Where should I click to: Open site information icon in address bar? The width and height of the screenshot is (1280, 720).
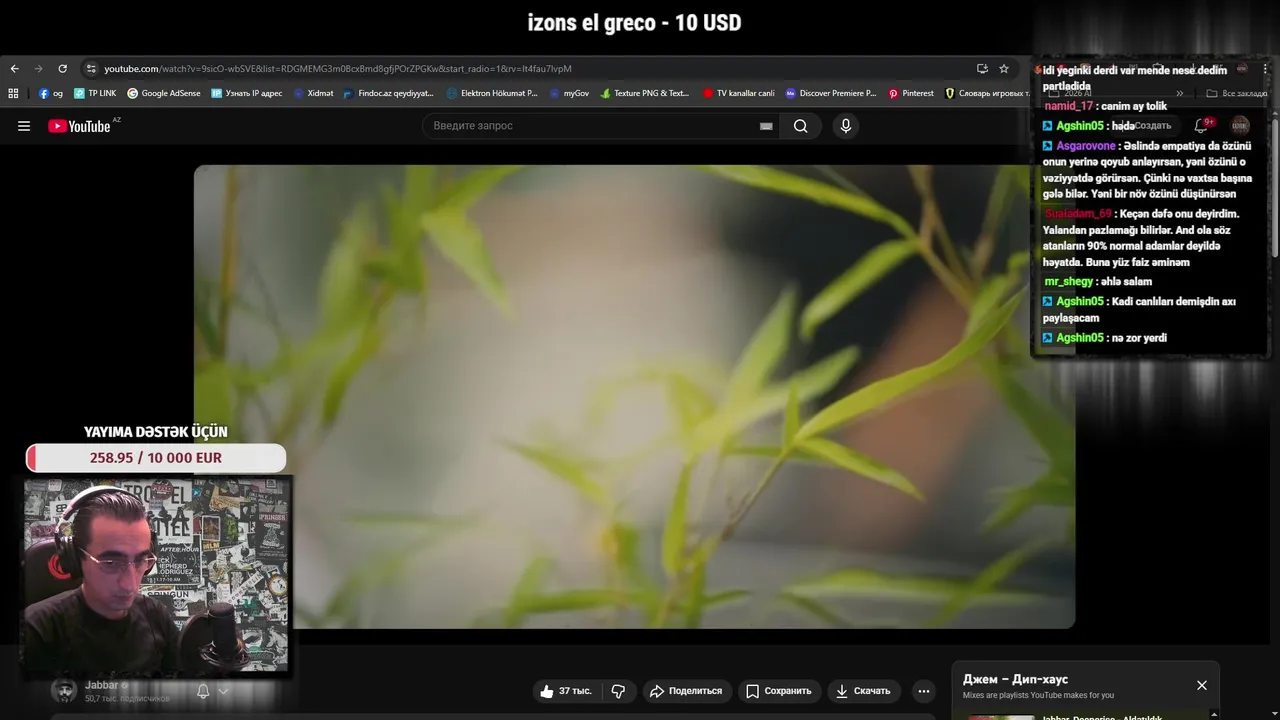91,69
